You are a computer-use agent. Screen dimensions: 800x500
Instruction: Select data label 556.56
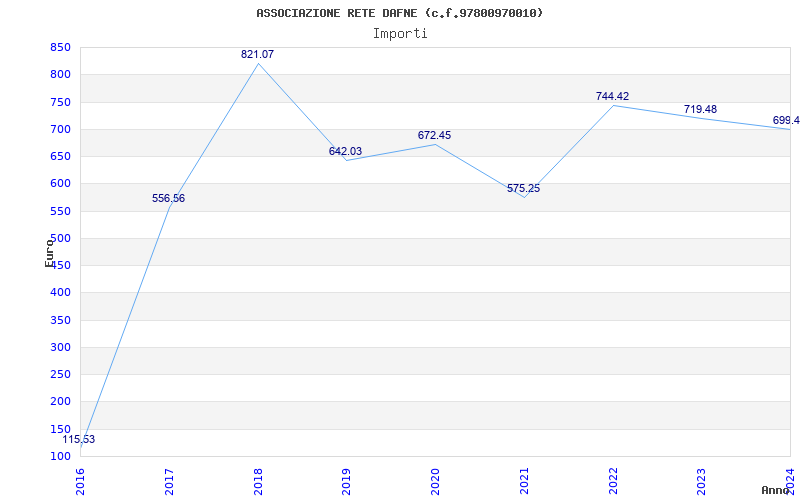click(168, 198)
